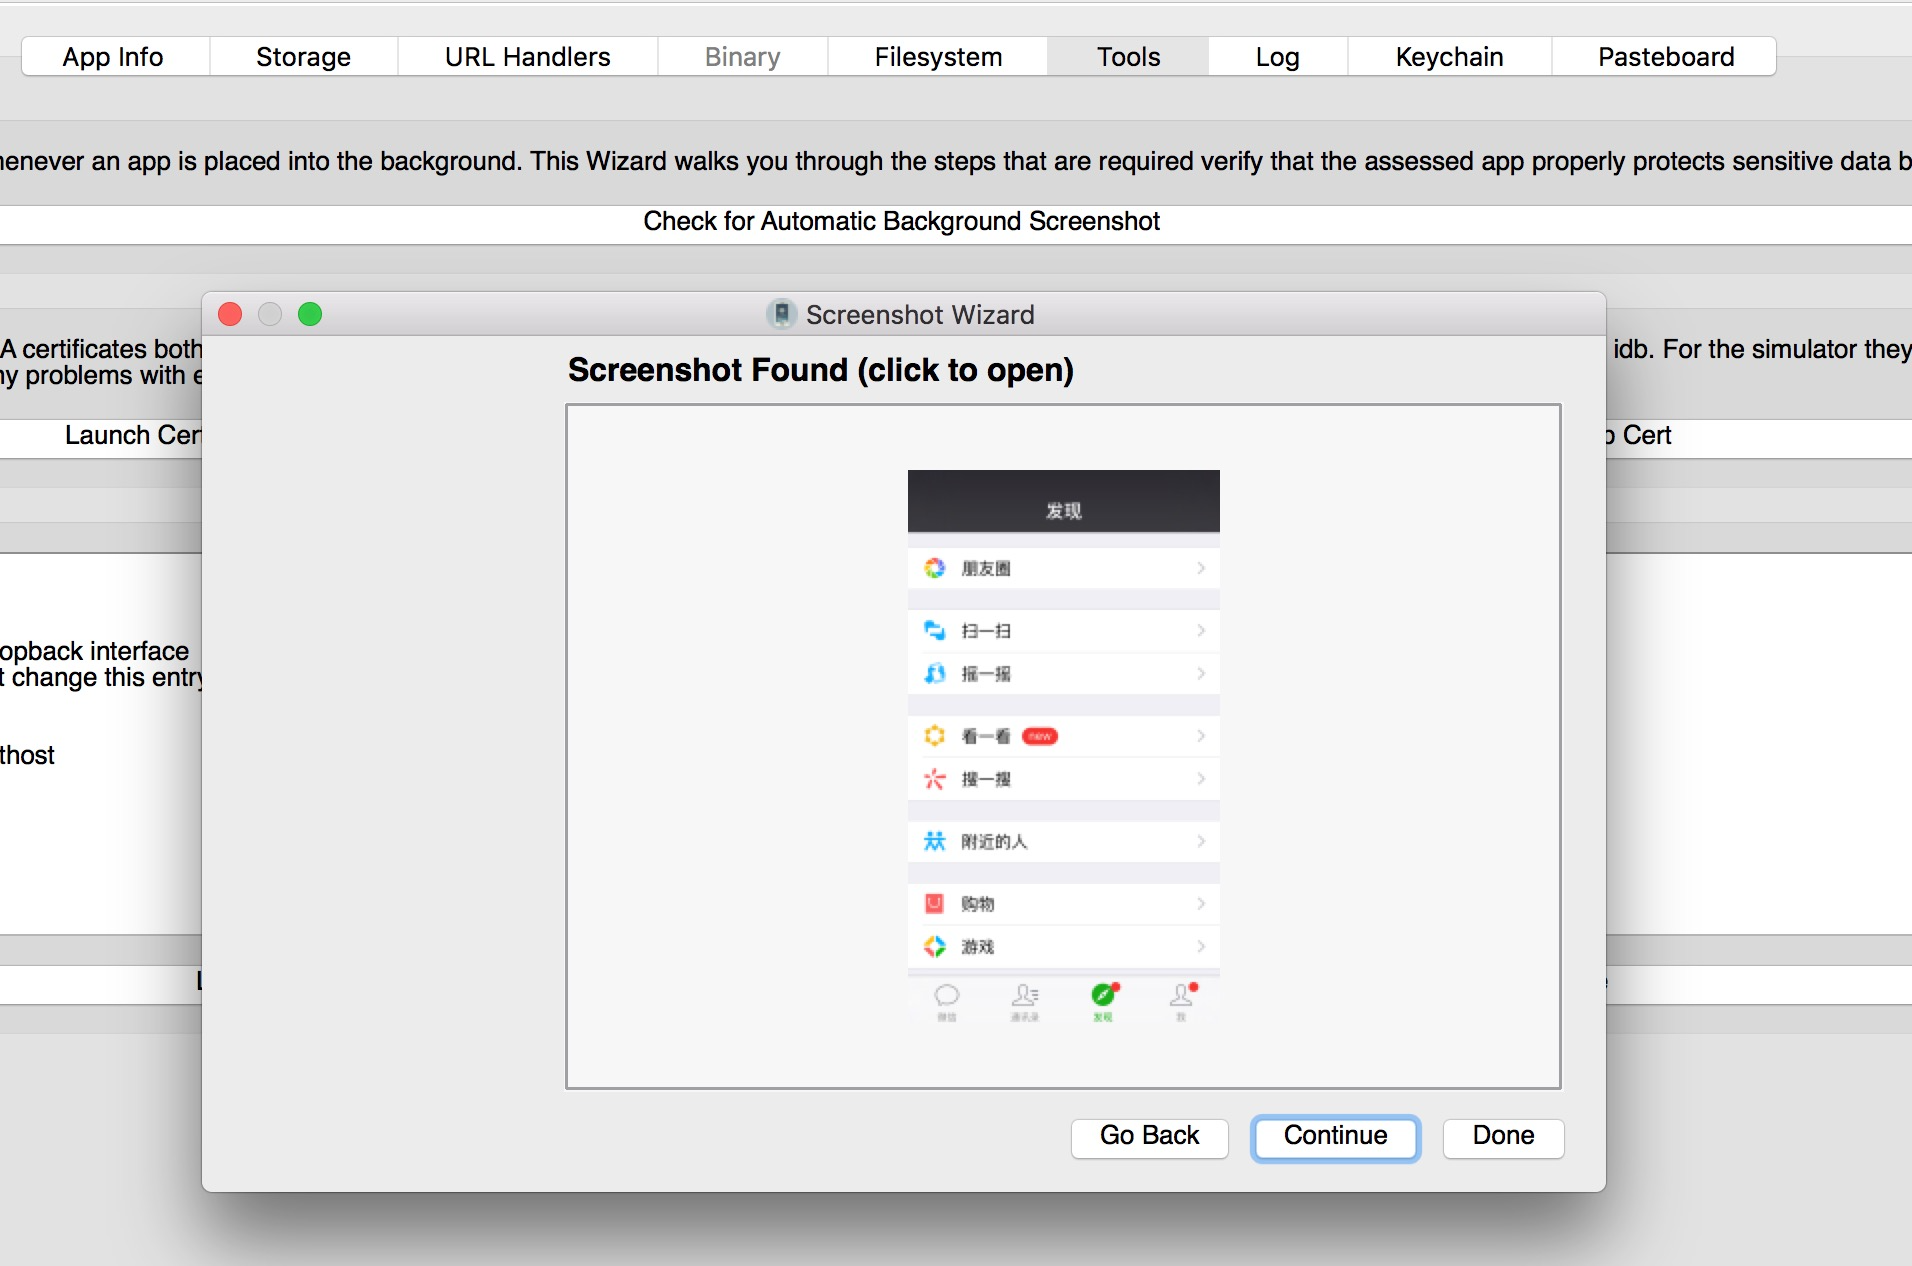1912x1266 pixels.
Task: Click the People Nearby icon in screenshot
Action: pos(934,841)
